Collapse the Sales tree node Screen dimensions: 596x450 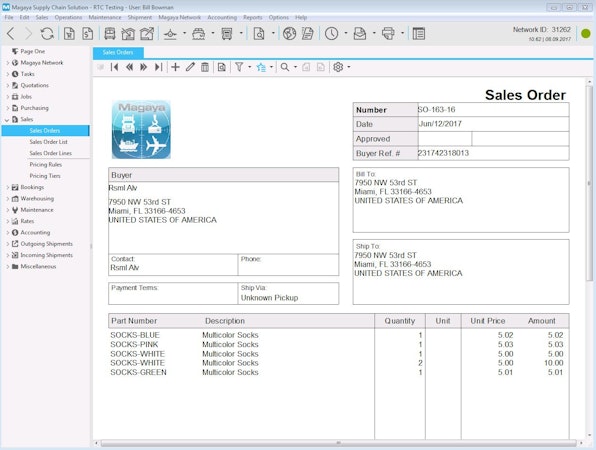[x=7, y=119]
